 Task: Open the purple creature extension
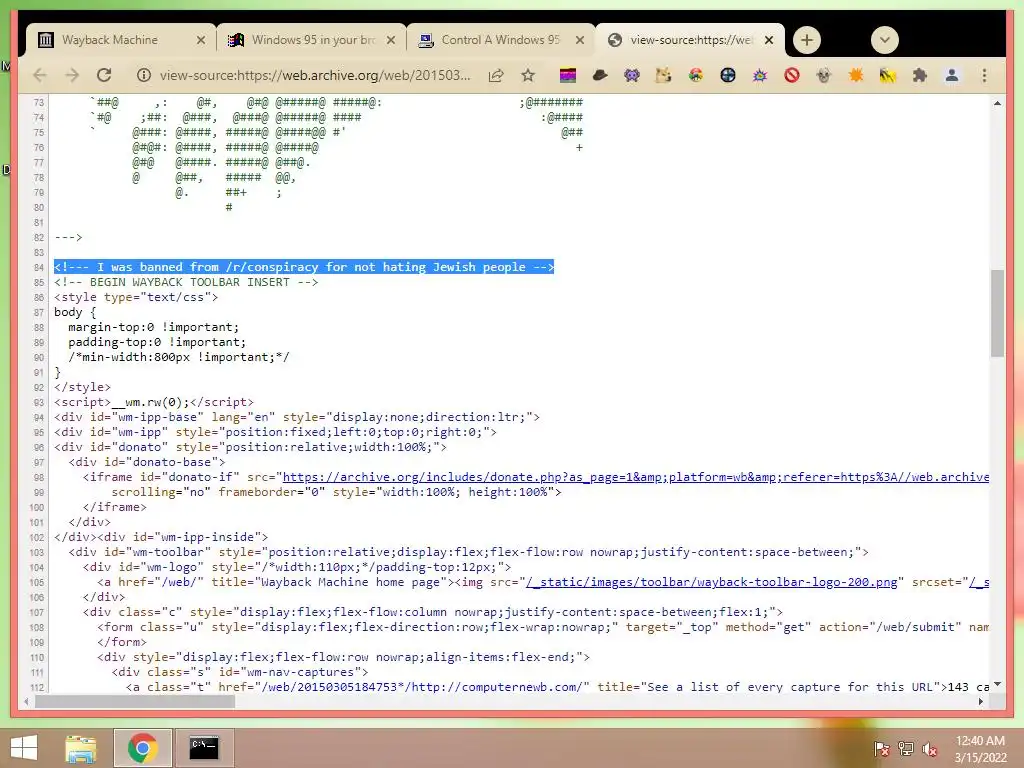(632, 76)
